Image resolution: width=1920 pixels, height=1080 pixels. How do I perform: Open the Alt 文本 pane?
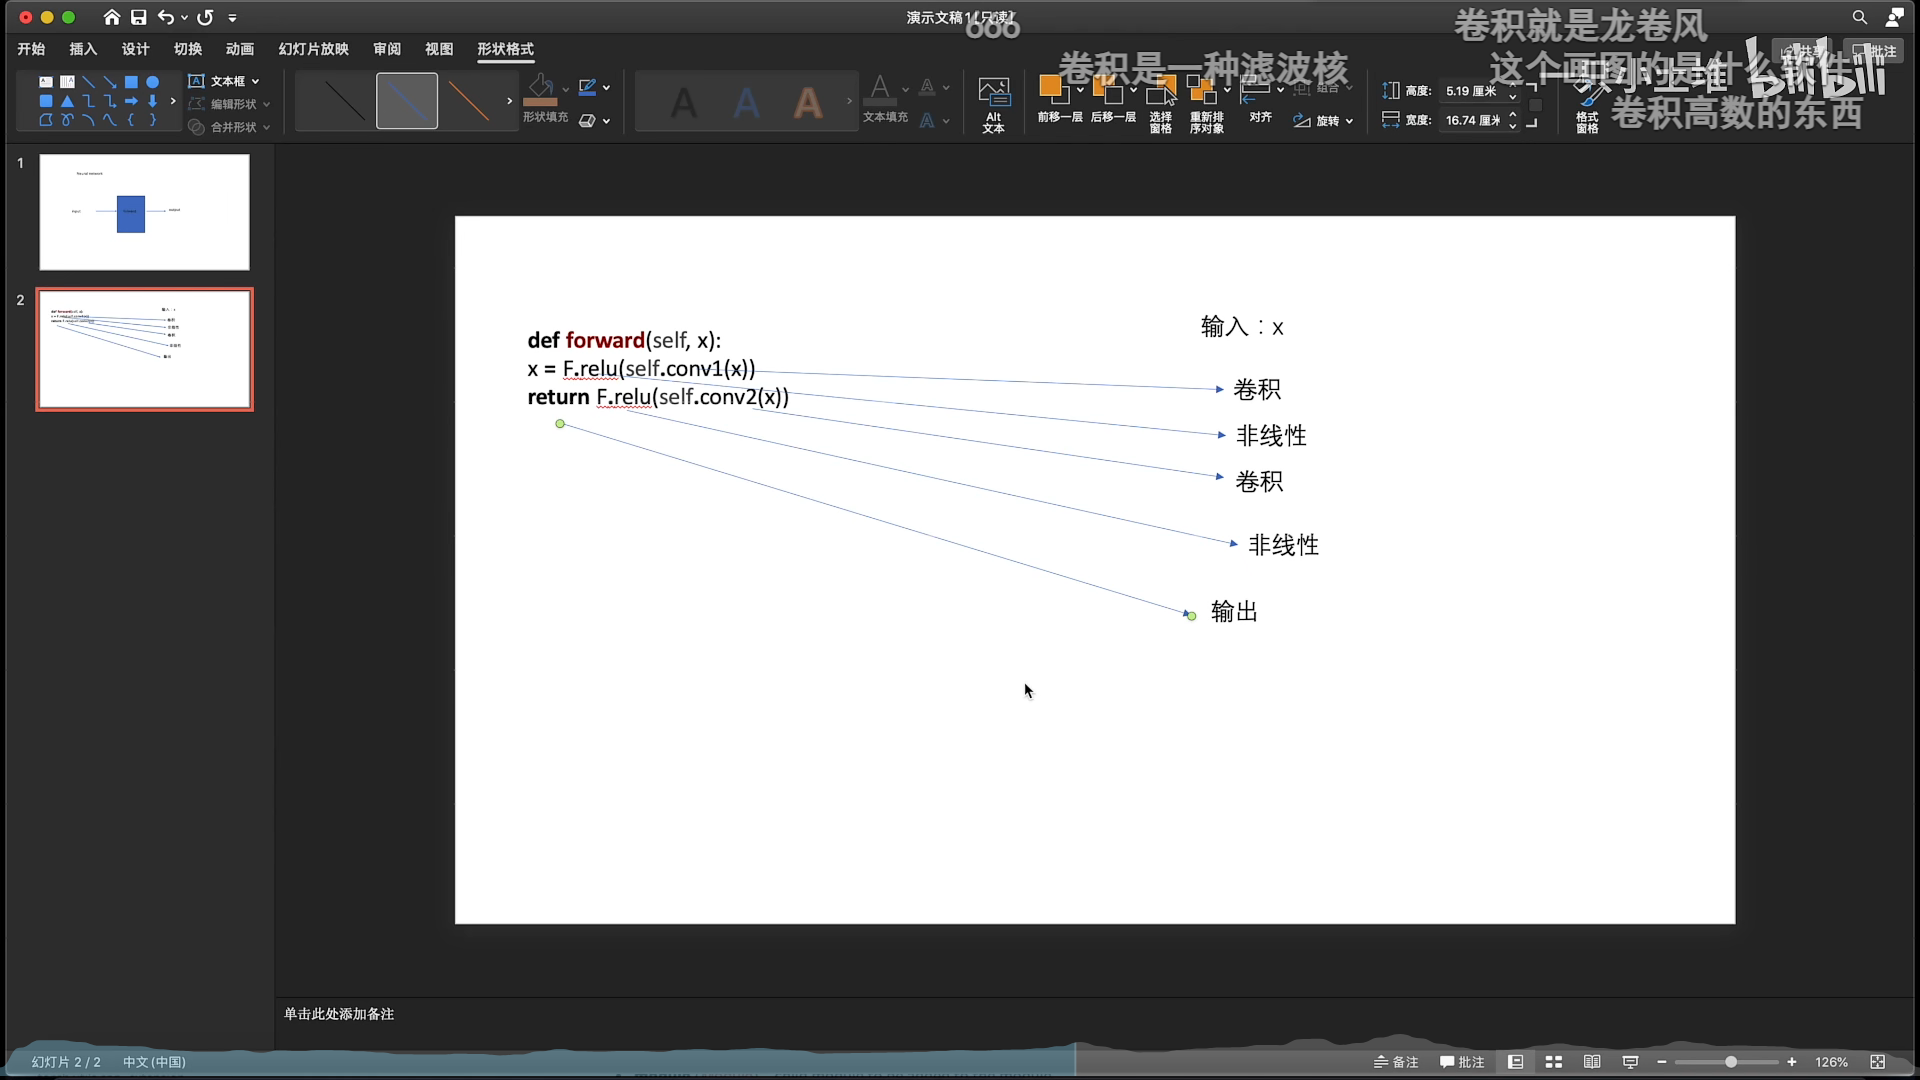(993, 104)
